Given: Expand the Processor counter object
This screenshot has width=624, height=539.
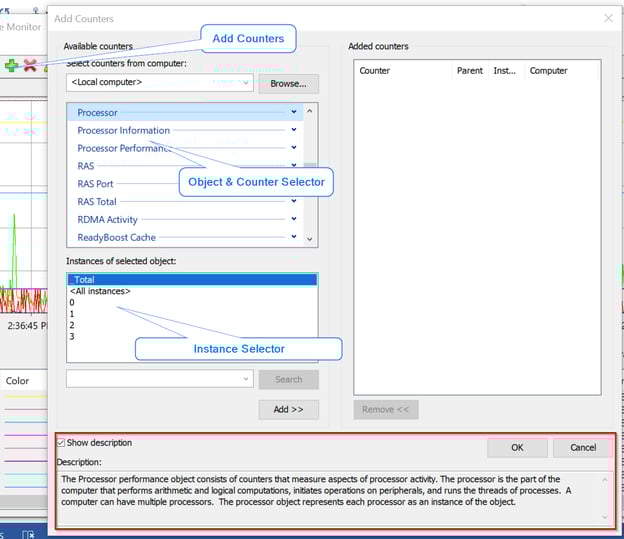Looking at the screenshot, I should (x=294, y=113).
